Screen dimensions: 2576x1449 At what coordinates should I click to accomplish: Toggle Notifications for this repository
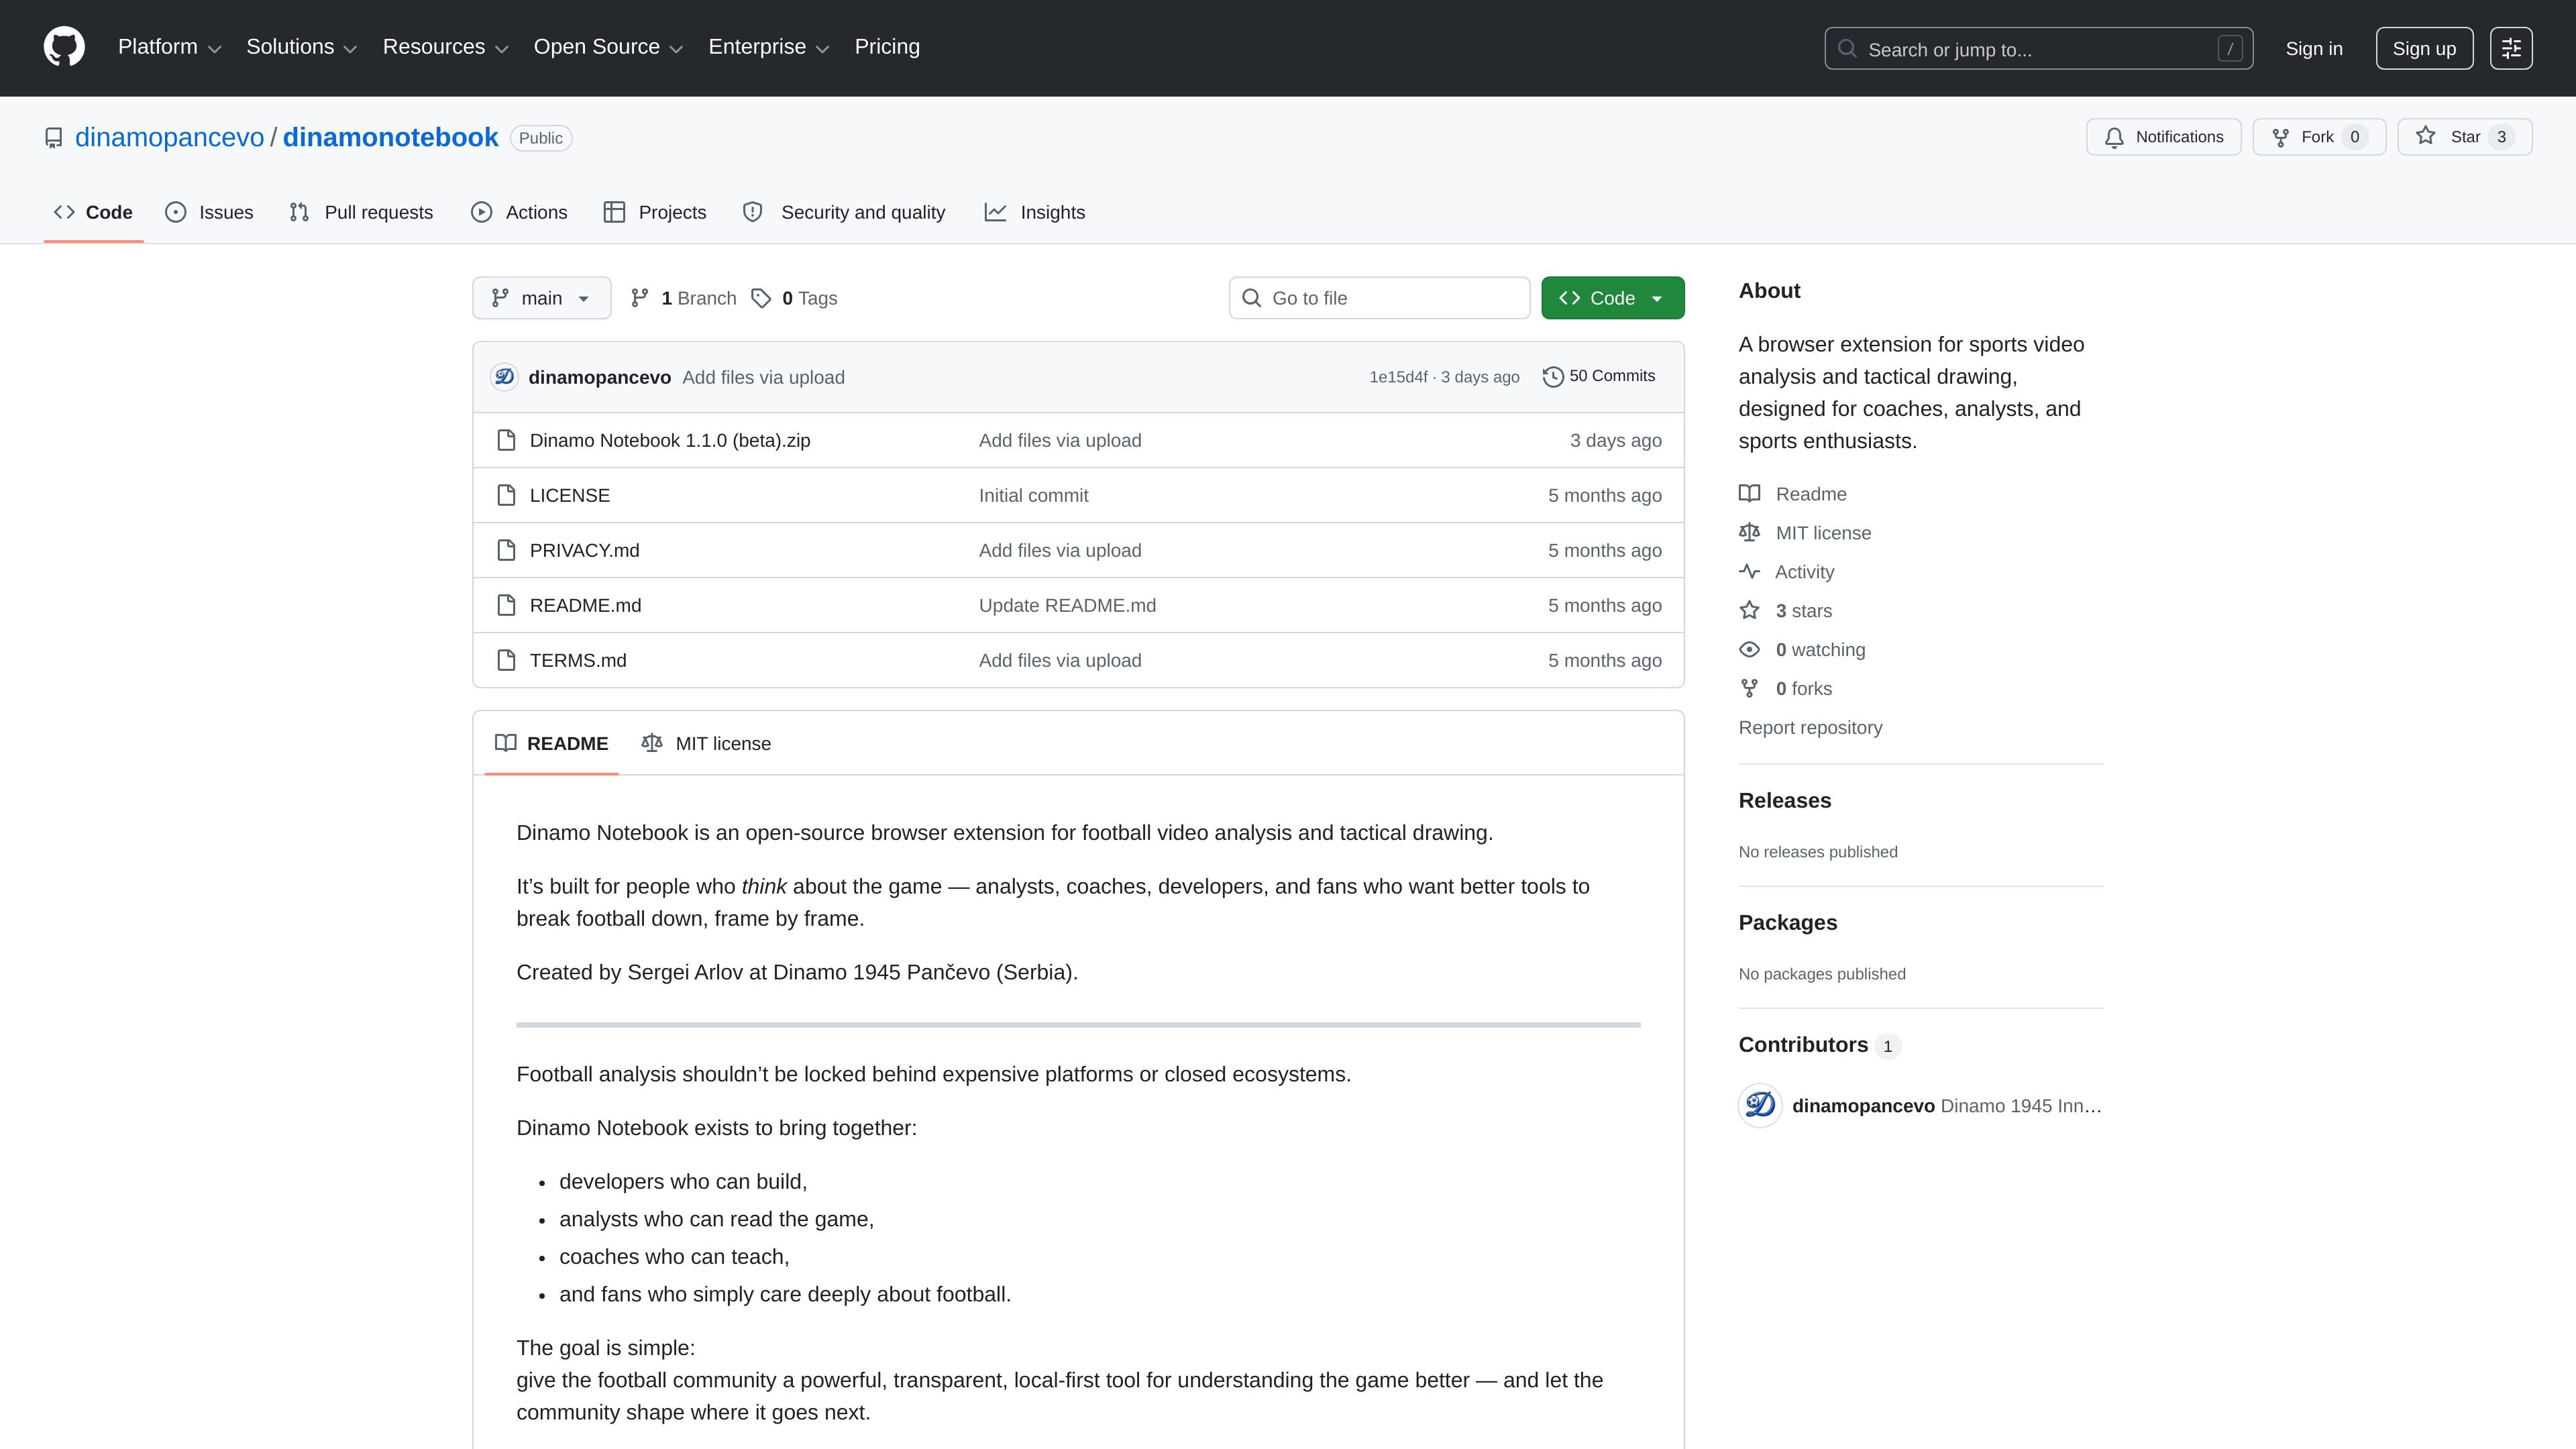2163,137
